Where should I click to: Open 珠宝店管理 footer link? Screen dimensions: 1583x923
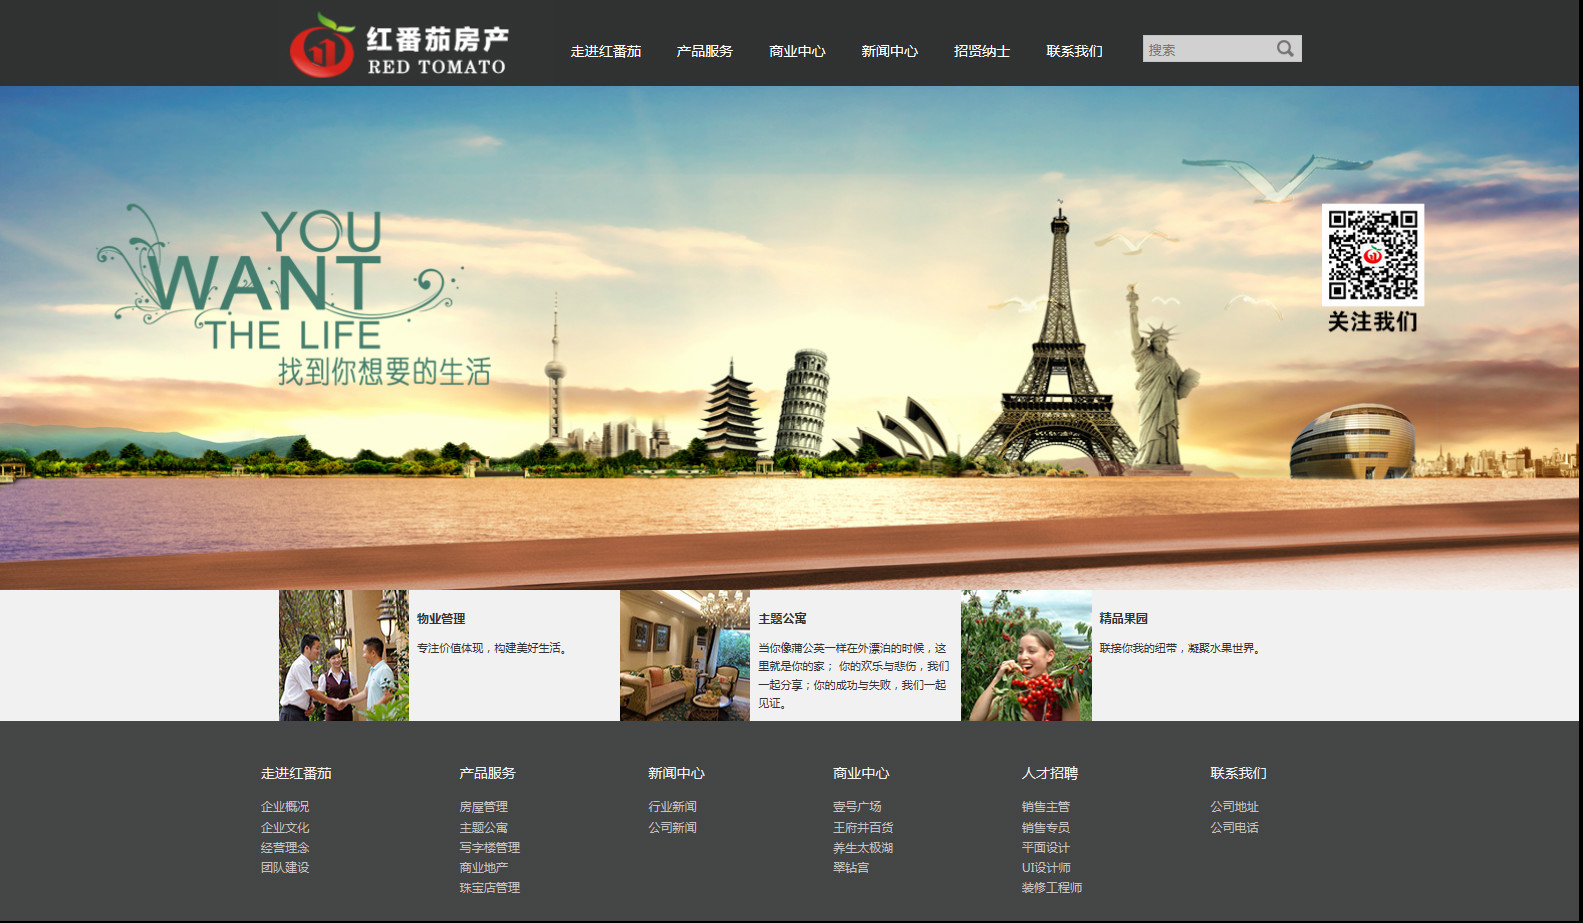pyautogui.click(x=490, y=888)
